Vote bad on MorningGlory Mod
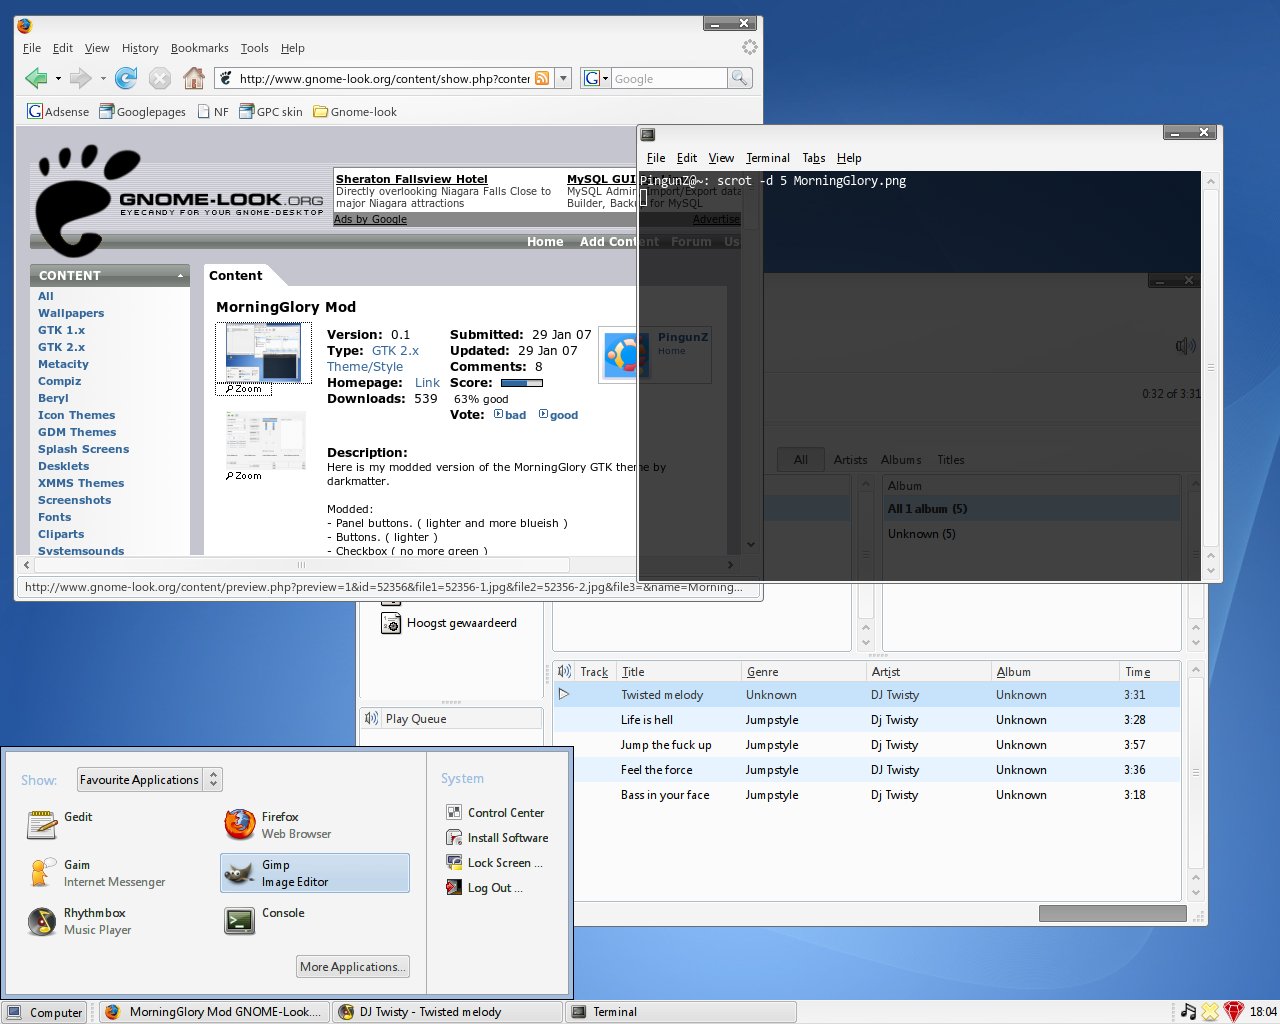The width and height of the screenshot is (1280, 1024). point(510,415)
